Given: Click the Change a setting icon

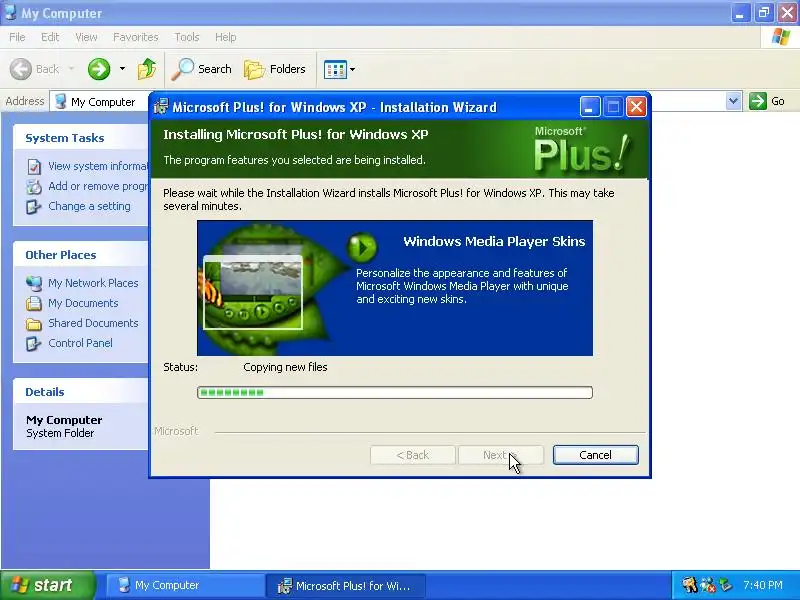Looking at the screenshot, I should pos(34,207).
